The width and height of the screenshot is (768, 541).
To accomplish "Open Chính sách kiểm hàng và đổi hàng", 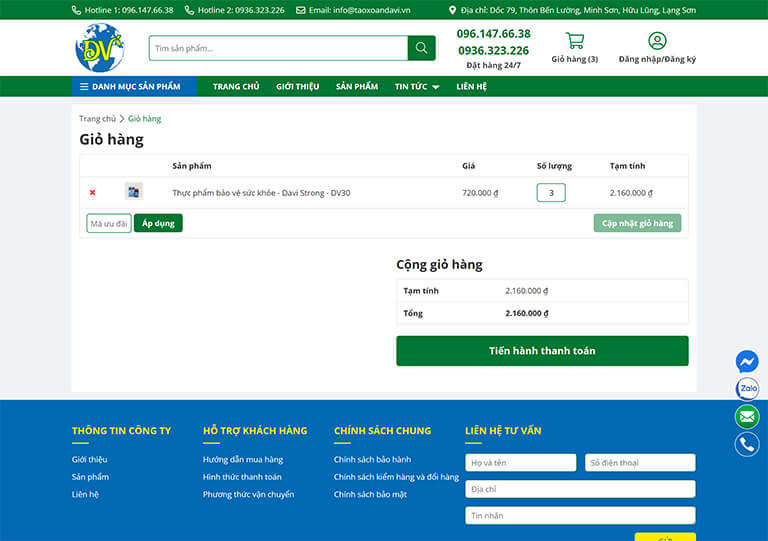I will (x=396, y=477).
